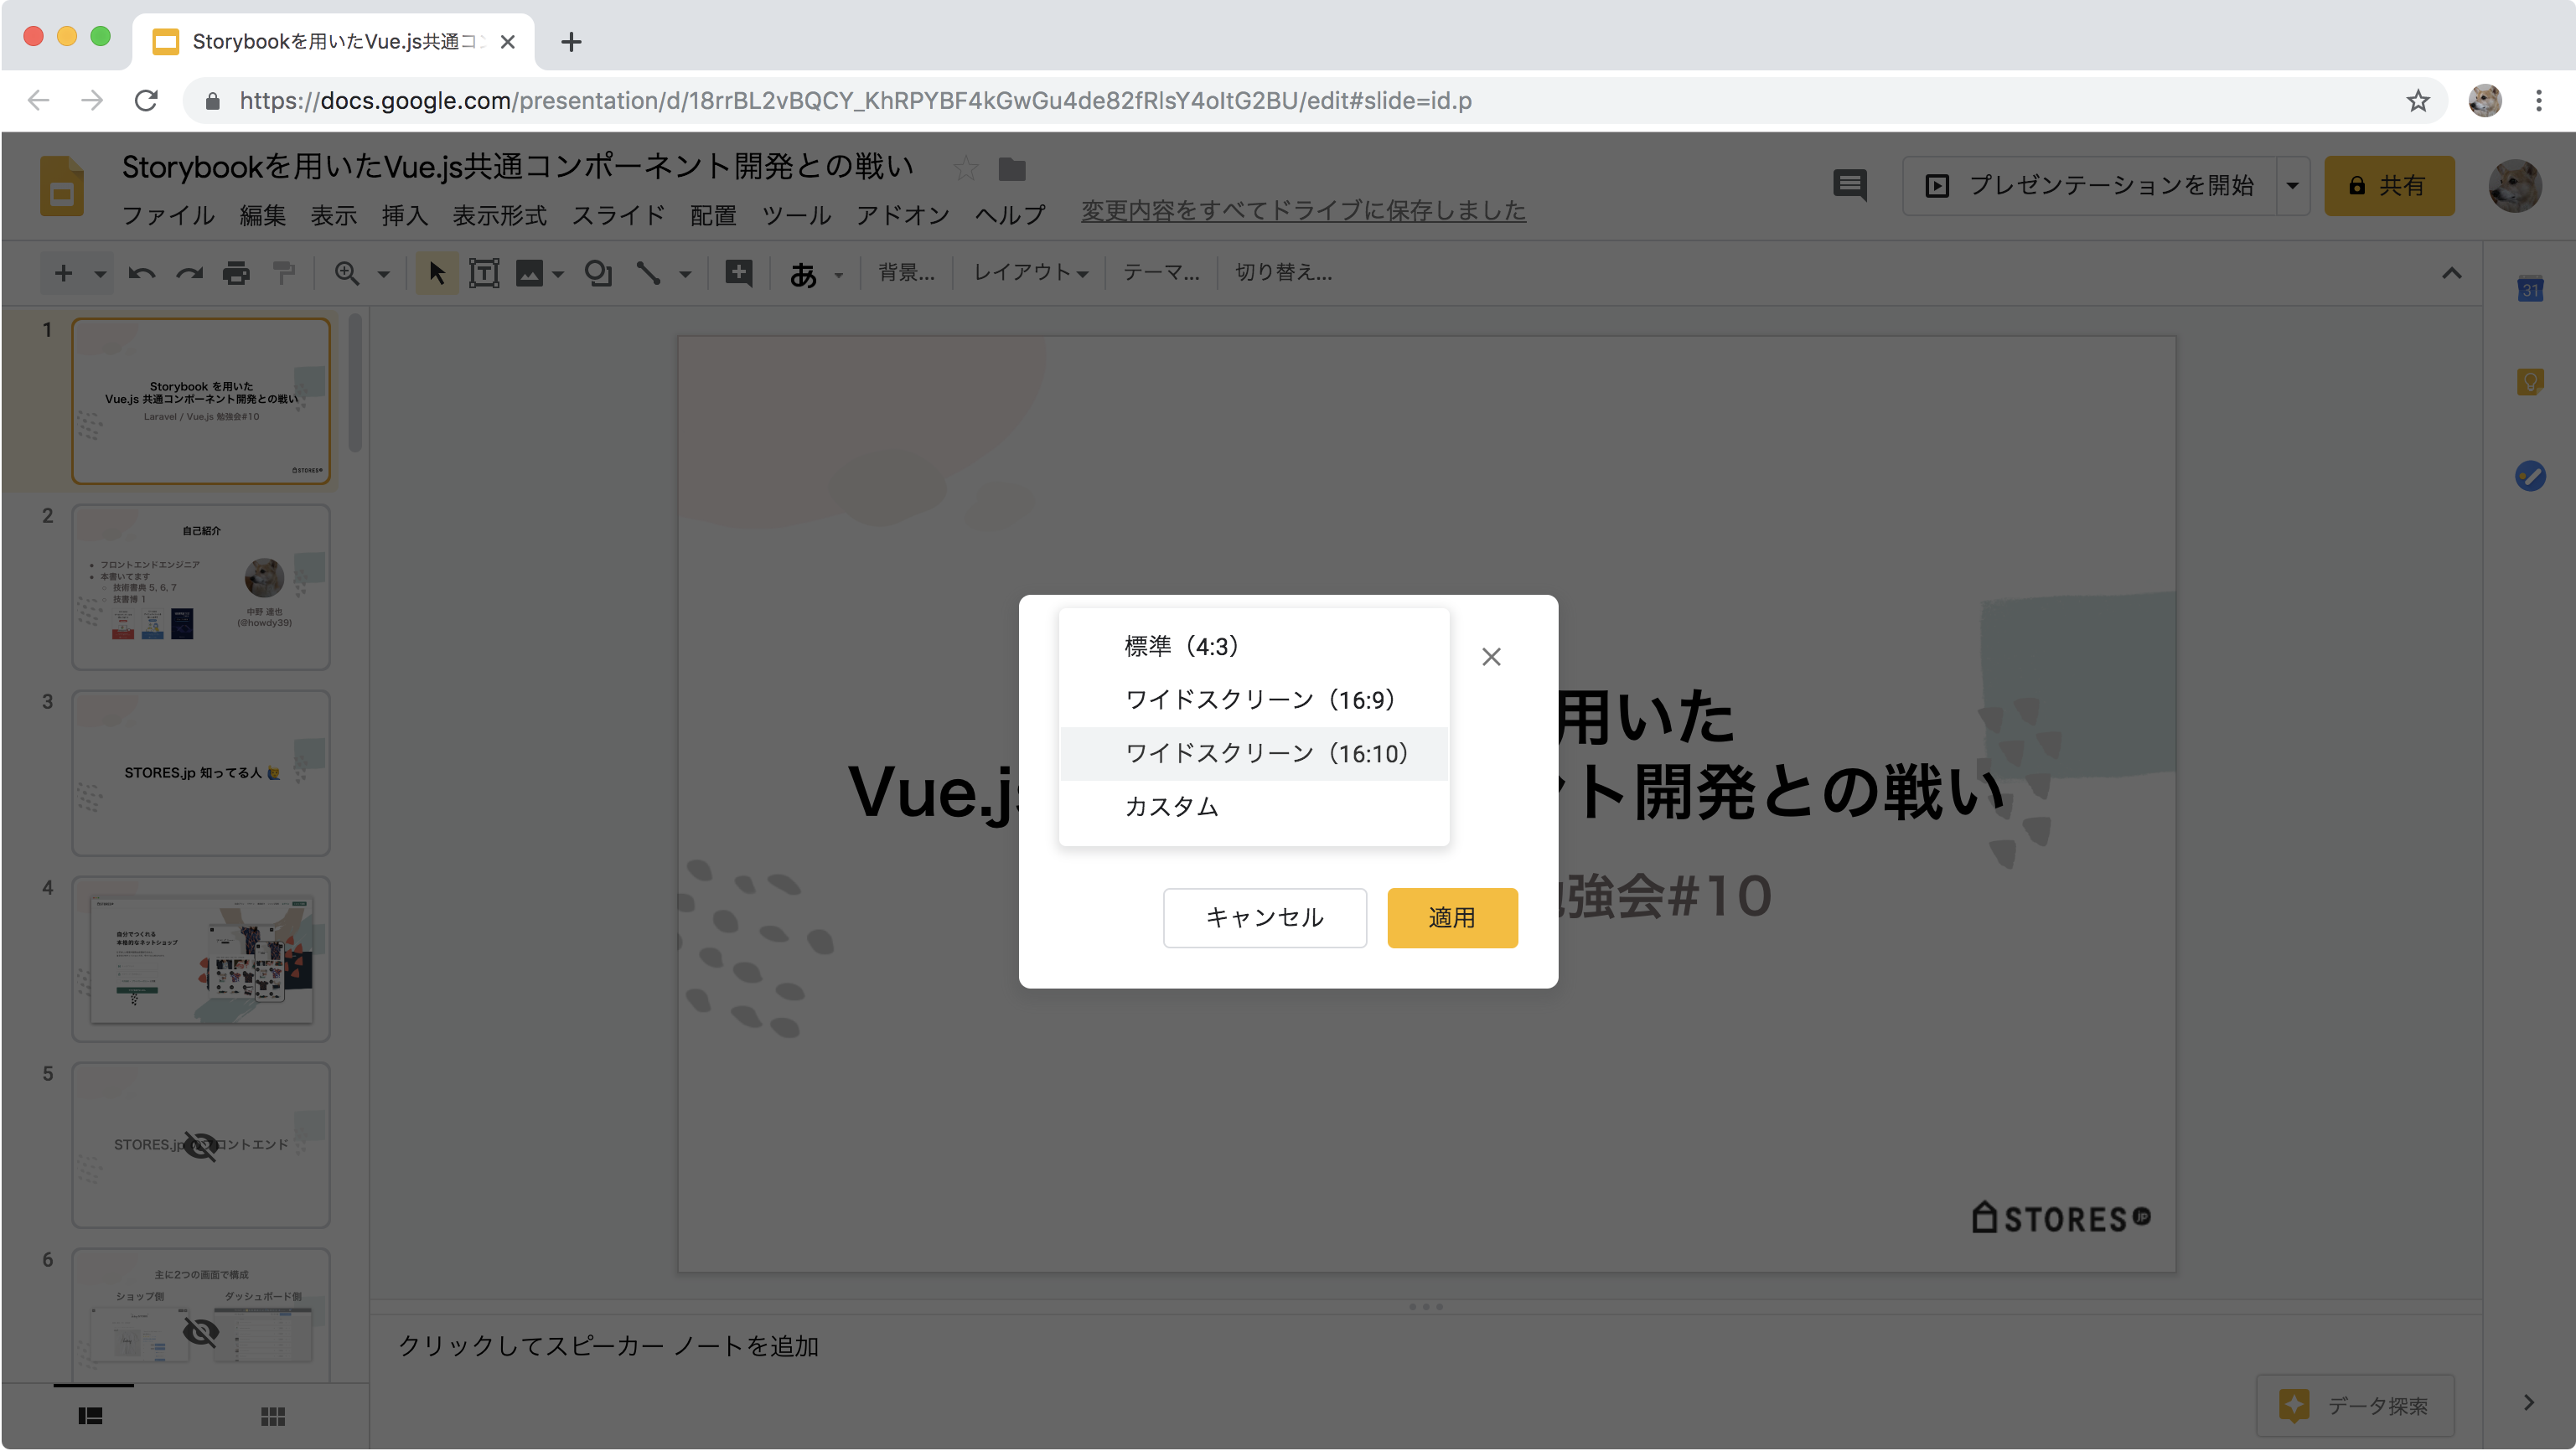2576x1451 pixels.
Task: Click the zoom magnifier icon
Action: pos(346,273)
